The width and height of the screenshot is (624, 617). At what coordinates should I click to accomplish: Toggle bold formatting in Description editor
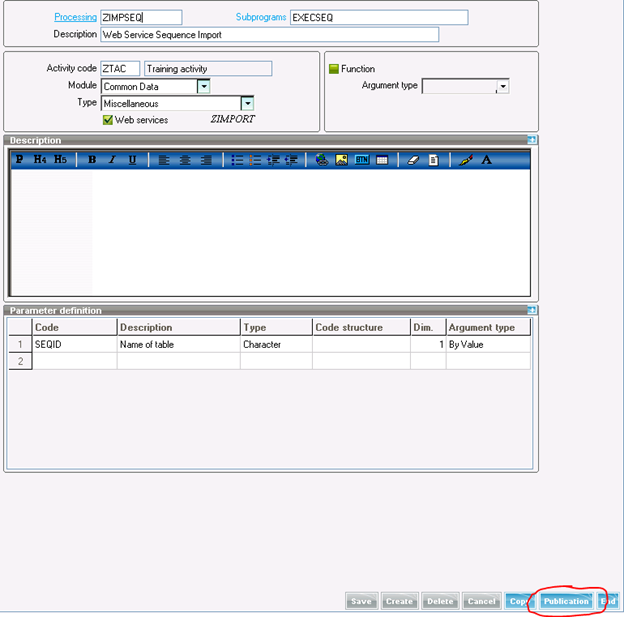92,160
